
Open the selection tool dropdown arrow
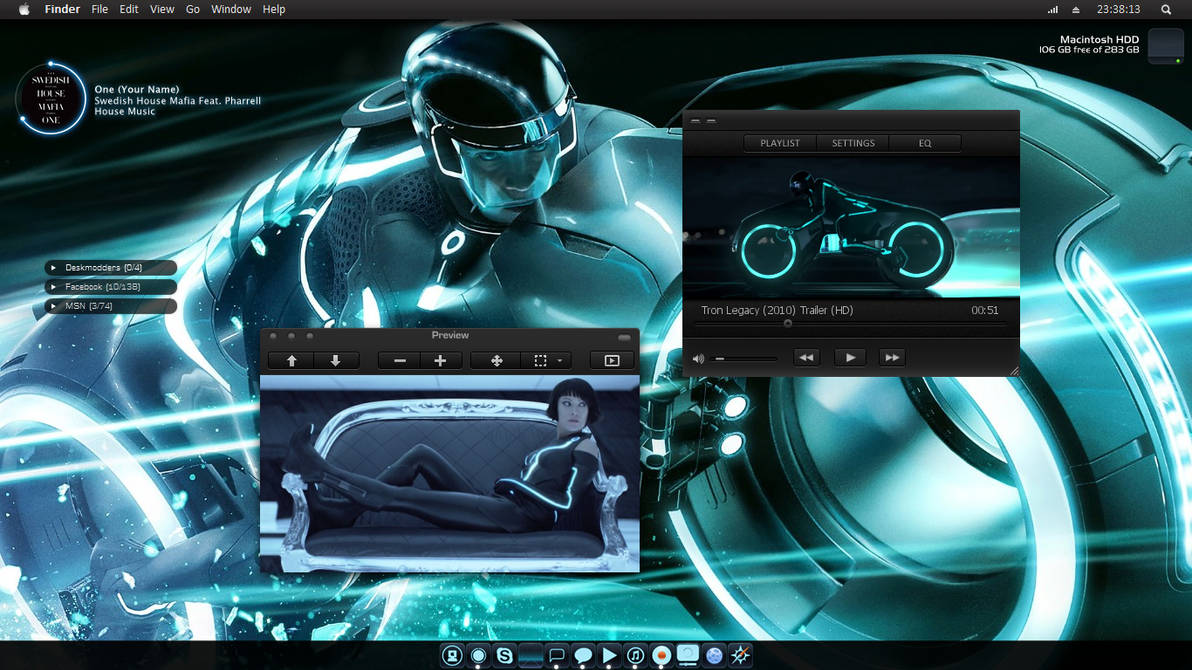click(560, 360)
